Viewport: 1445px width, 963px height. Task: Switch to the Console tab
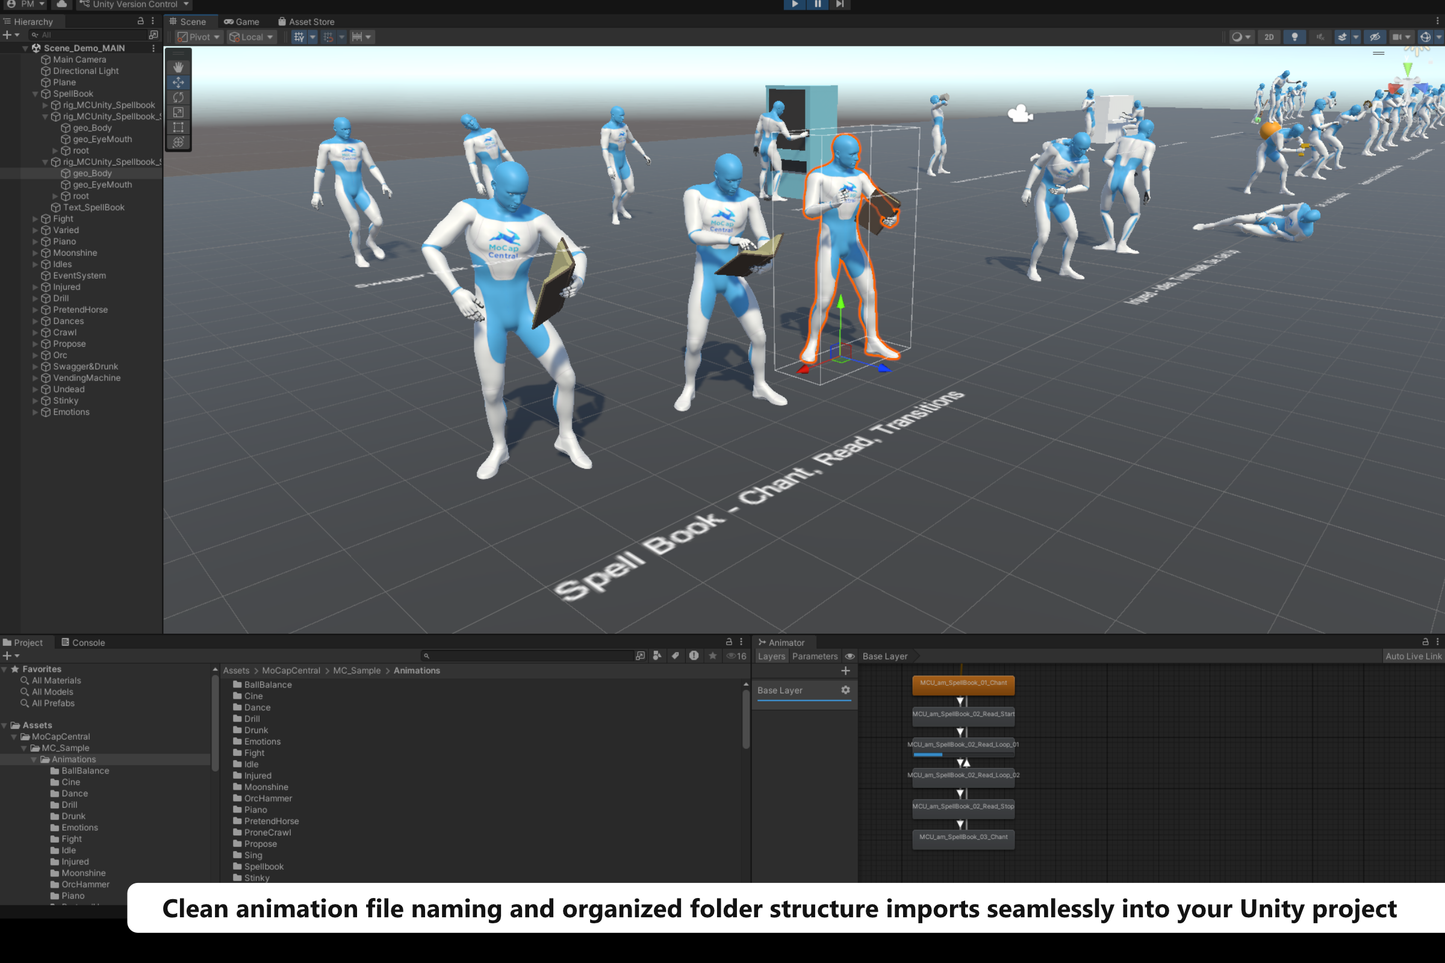[84, 642]
